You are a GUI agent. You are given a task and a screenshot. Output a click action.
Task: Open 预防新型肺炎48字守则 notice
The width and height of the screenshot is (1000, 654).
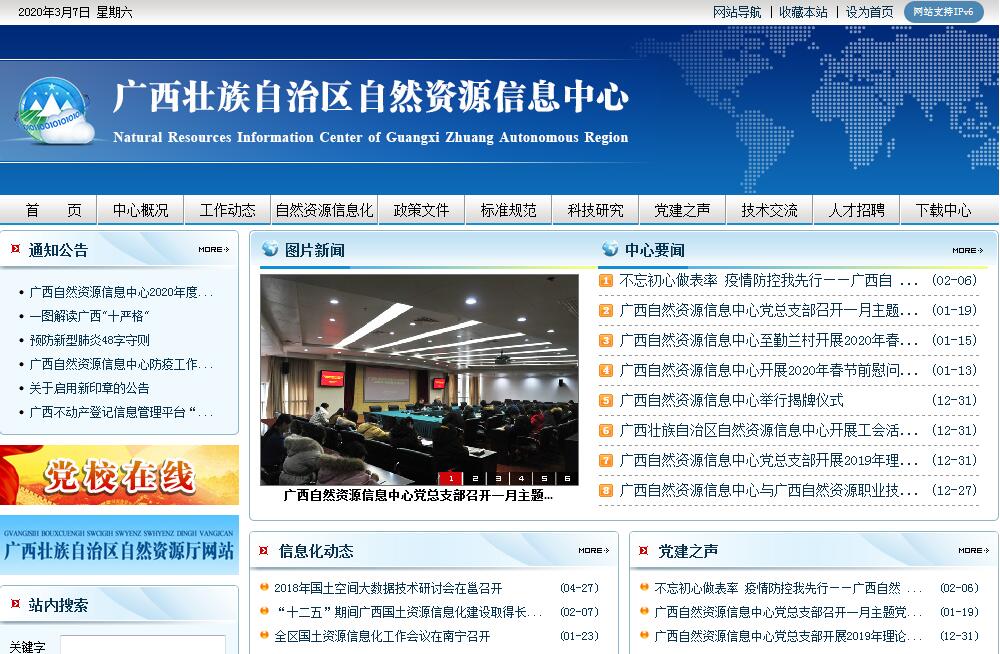[x=90, y=340]
